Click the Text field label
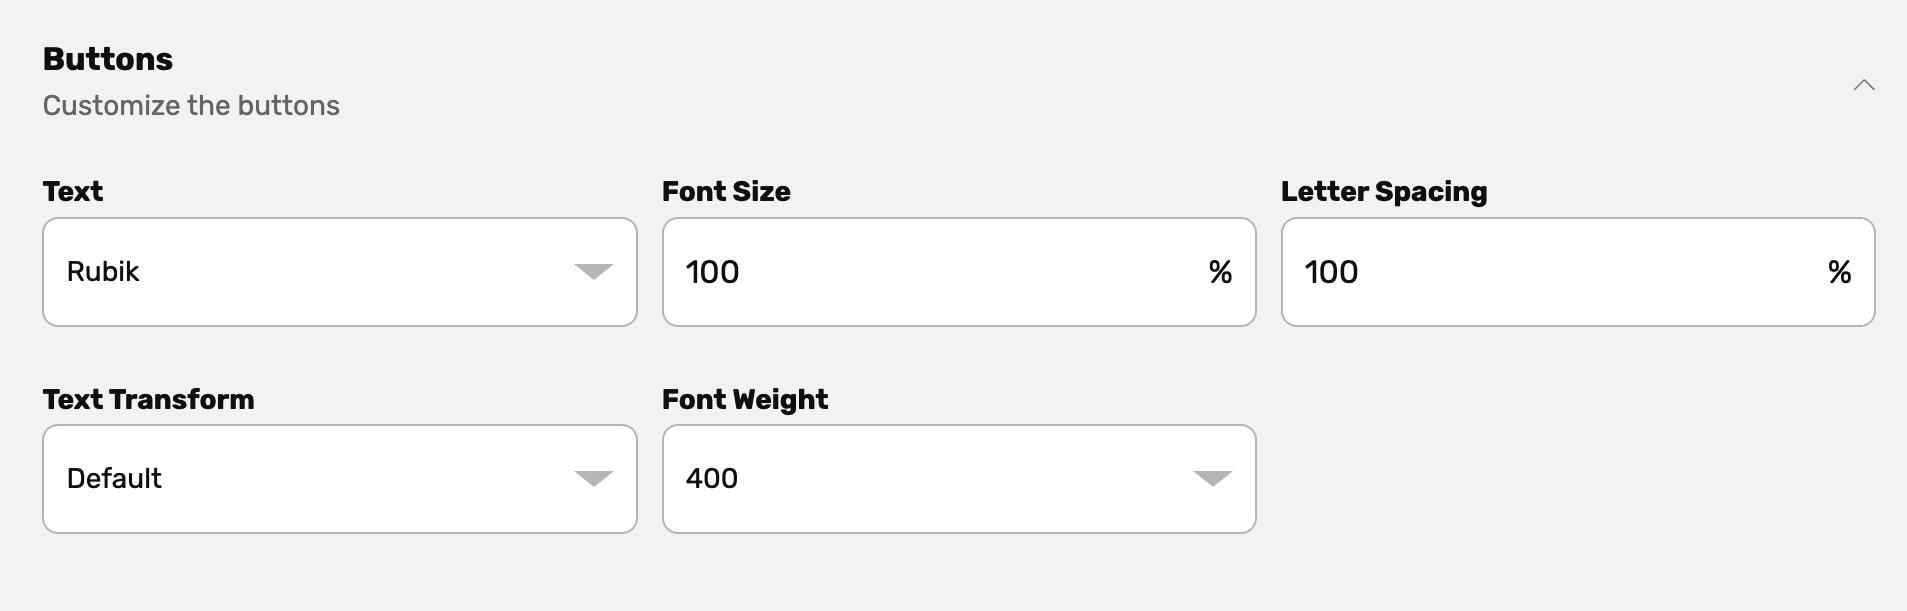Image resolution: width=1907 pixels, height=611 pixels. point(71,191)
